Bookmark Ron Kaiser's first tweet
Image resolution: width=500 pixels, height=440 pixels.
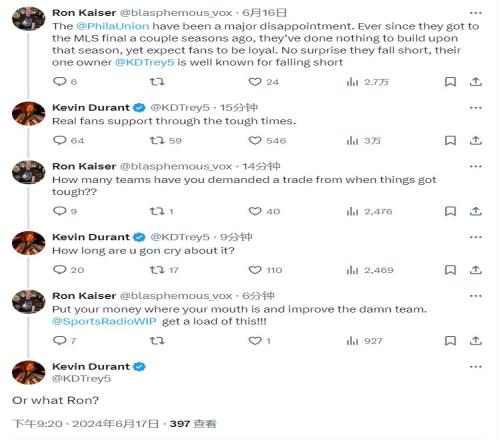pyautogui.click(x=450, y=82)
